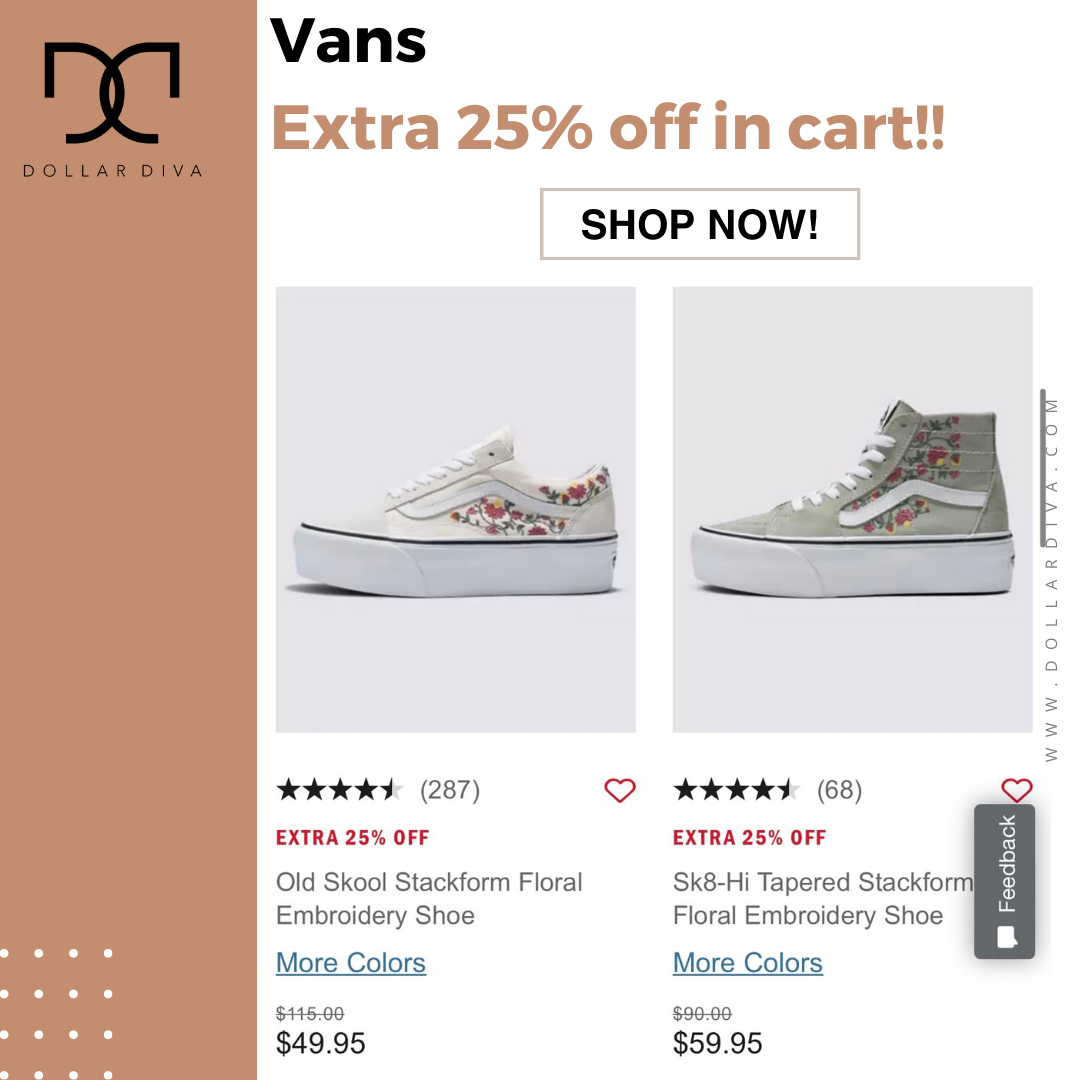Click the vertical scrollbar near the website text
1080x1080 pixels.
1043,468
